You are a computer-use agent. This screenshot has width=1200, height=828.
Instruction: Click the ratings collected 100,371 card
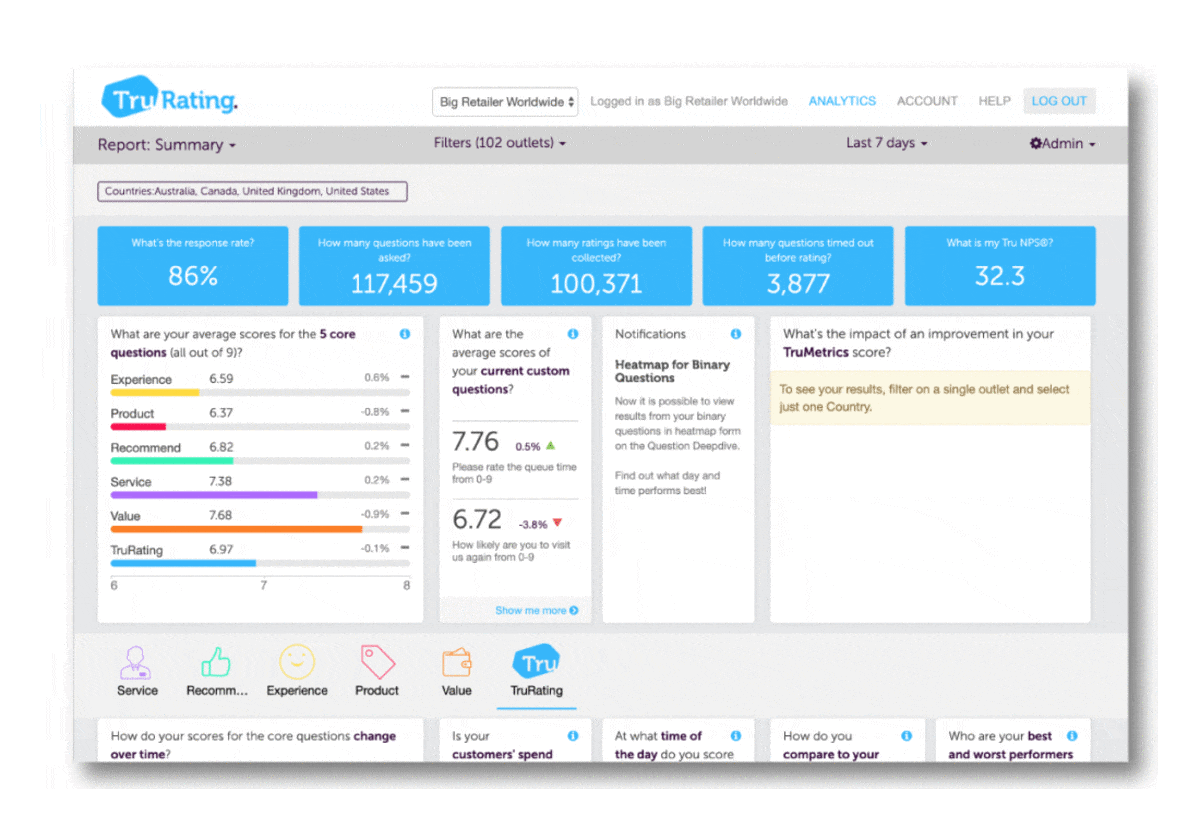(x=596, y=266)
